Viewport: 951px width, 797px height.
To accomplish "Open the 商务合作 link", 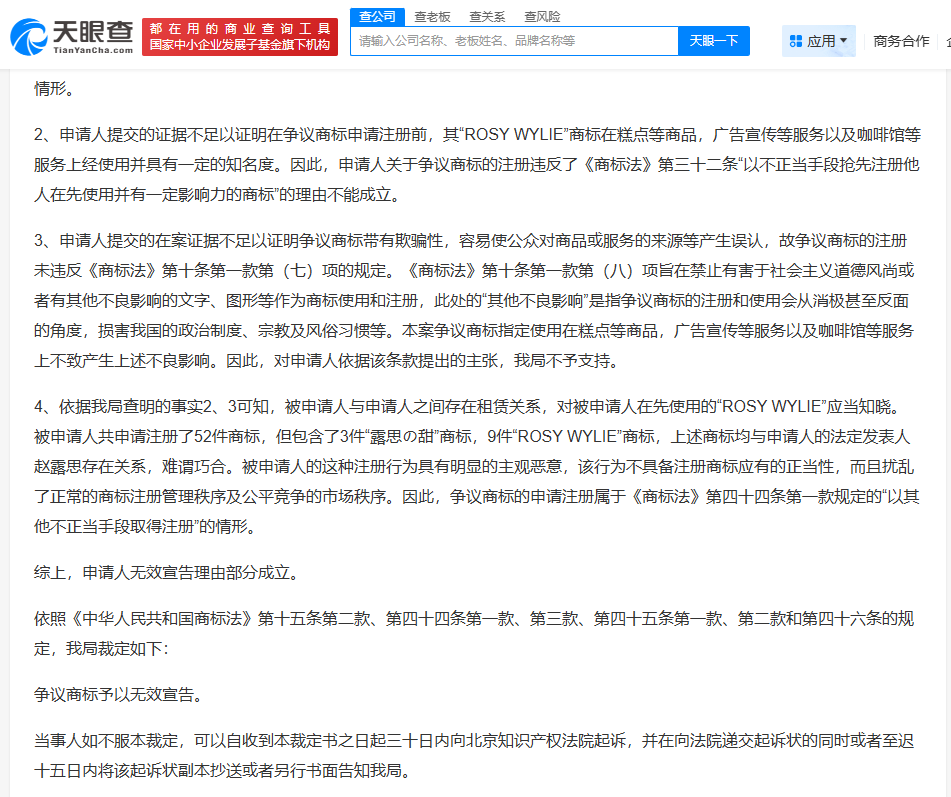I will 901,41.
